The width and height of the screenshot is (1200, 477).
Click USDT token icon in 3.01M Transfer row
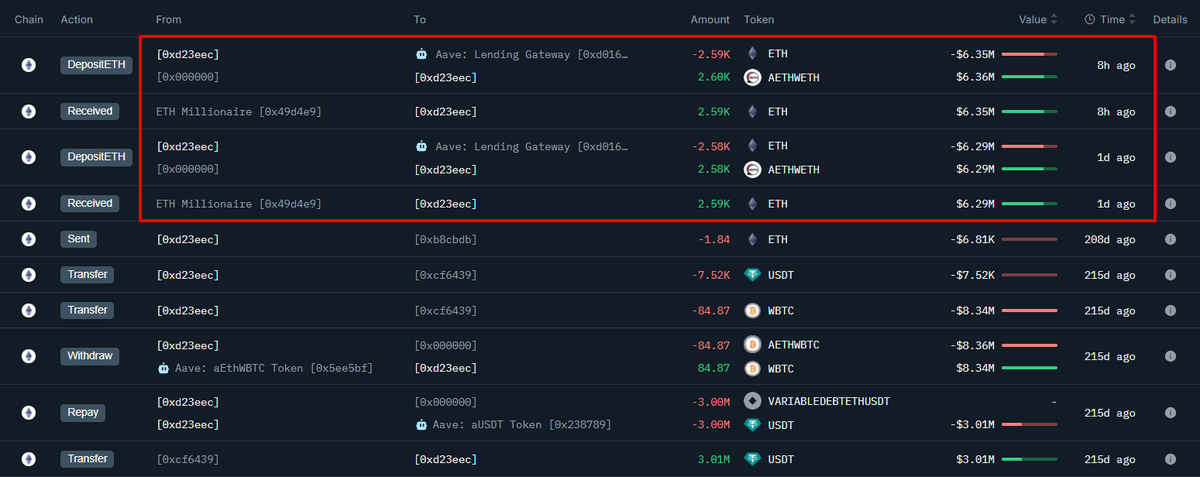click(753, 459)
